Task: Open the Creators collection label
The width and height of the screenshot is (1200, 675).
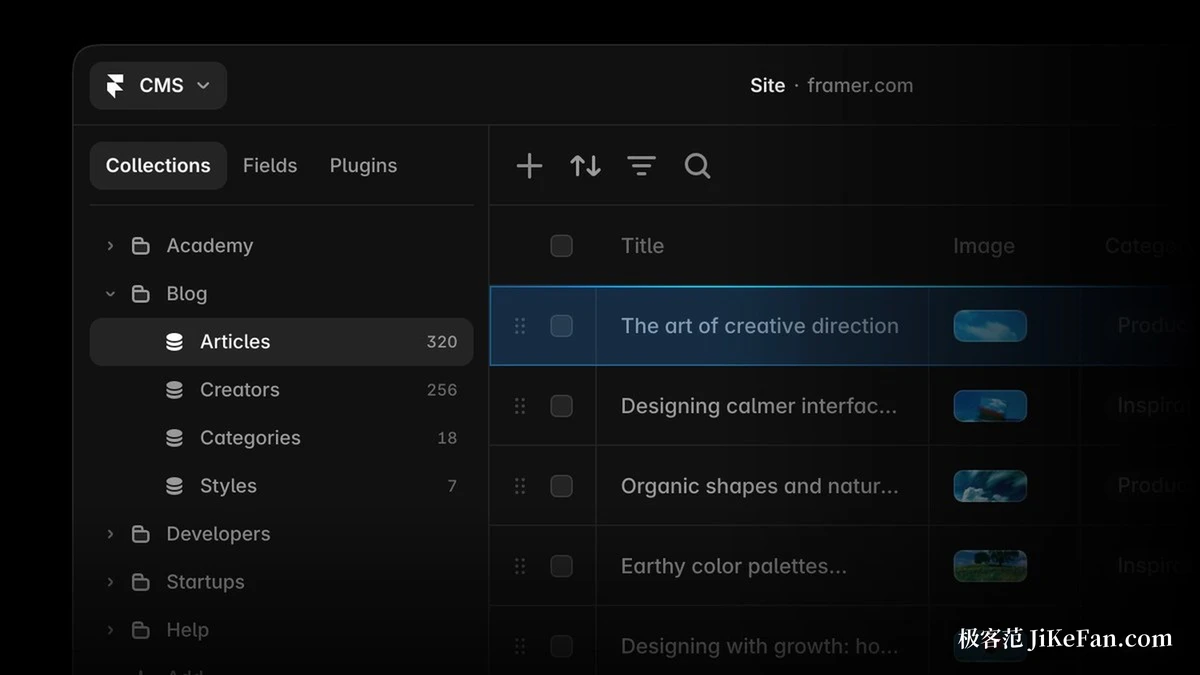Action: (240, 390)
